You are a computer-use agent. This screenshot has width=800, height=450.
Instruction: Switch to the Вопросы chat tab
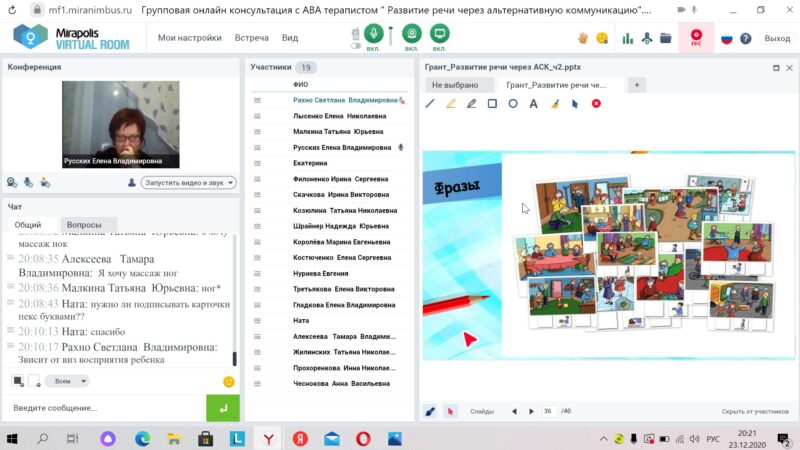click(84, 224)
